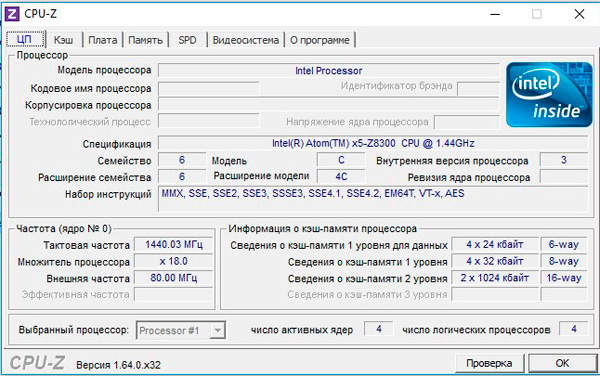Switch to the Память tab
The height and width of the screenshot is (376, 600).
[145, 40]
